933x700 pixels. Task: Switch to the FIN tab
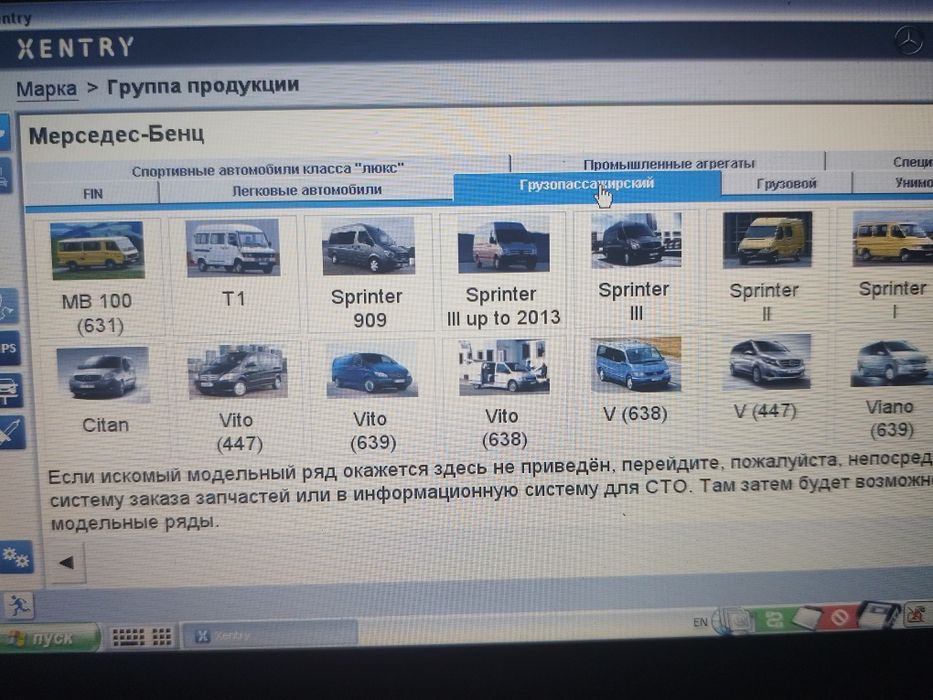point(93,193)
